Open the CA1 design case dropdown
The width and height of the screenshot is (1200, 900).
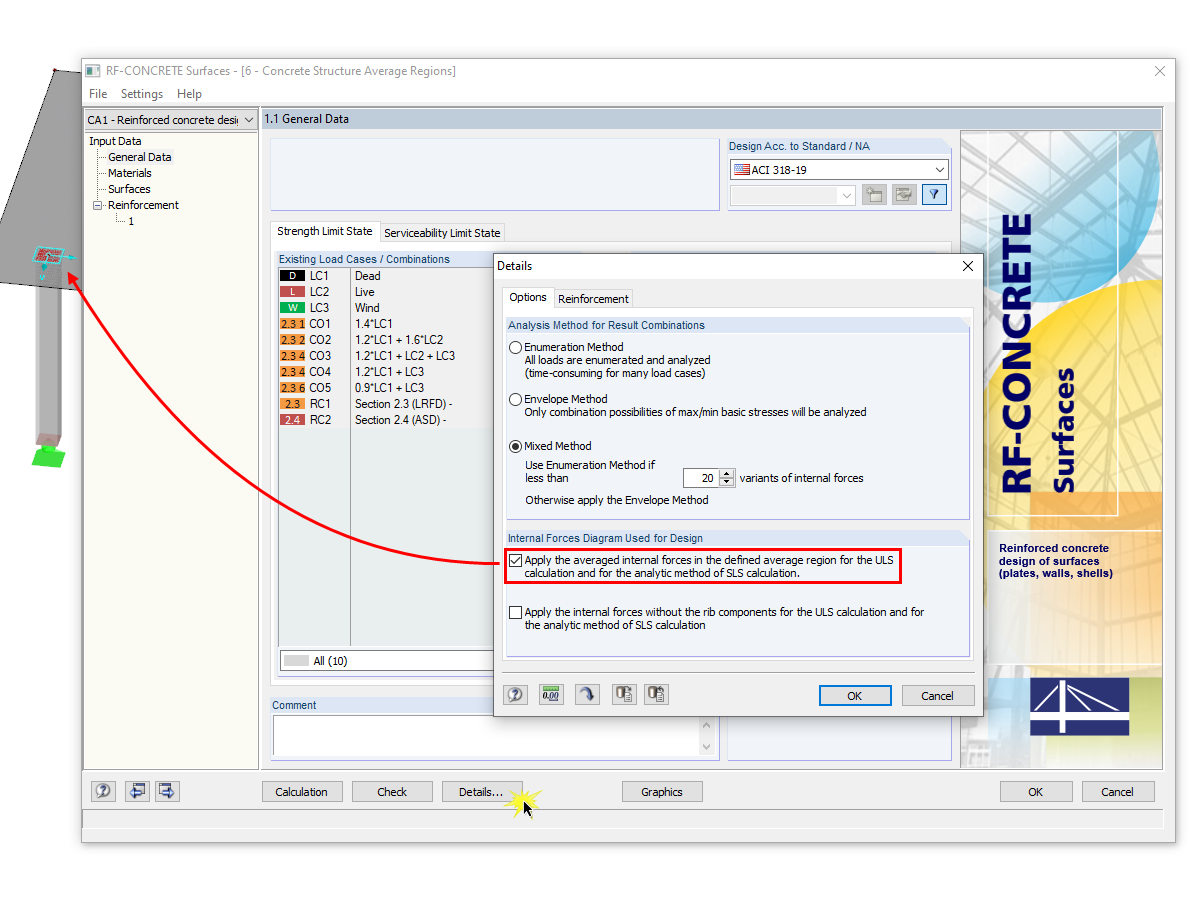(x=249, y=120)
